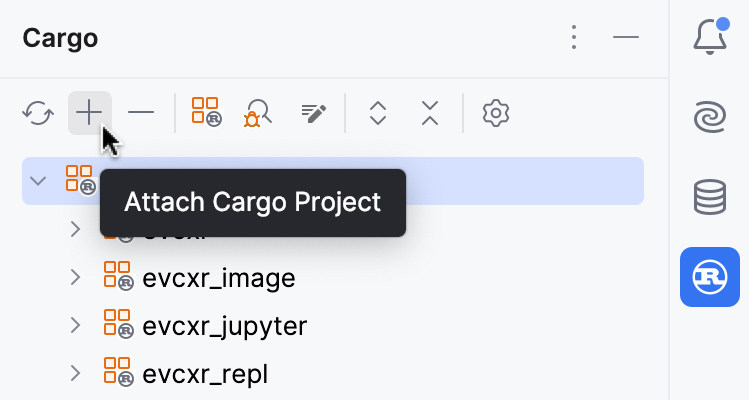Refresh Cargo projects with reload icon
The image size is (749, 400).
(38, 113)
